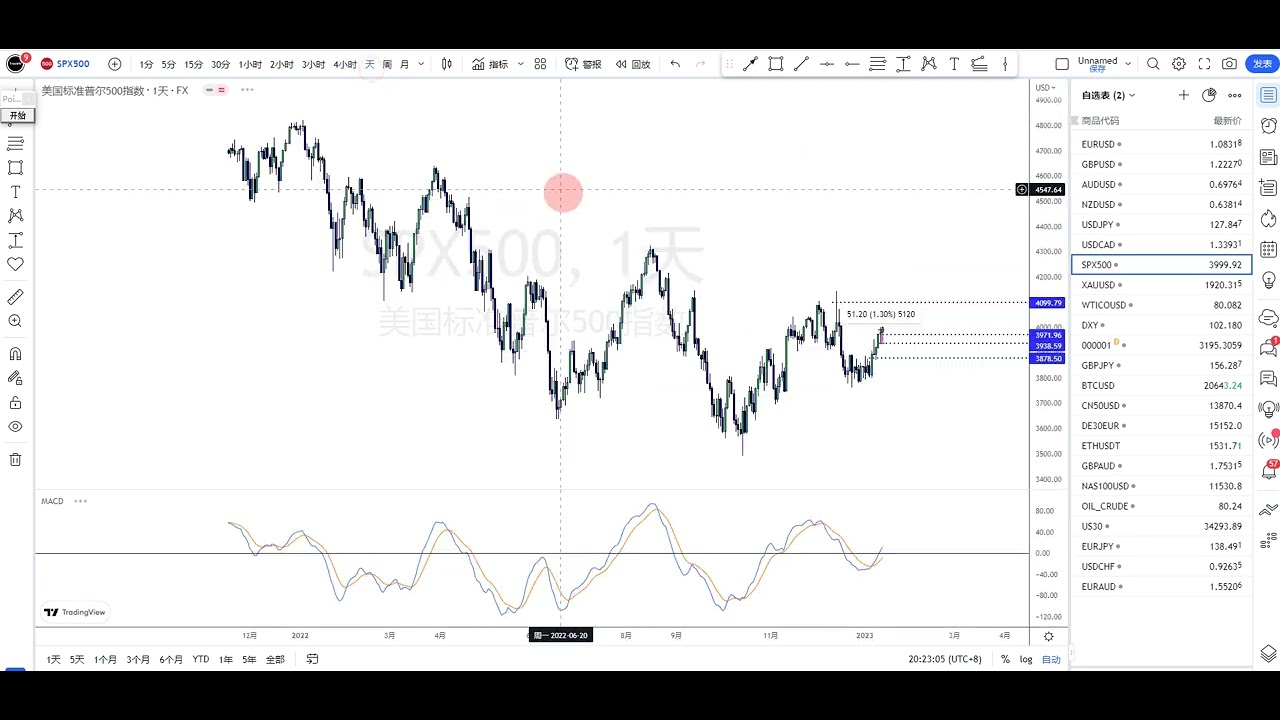Viewport: 1280px width, 720px height.
Task: Toggle stay in drawing mode pencil-lock icon
Action: 15,378
